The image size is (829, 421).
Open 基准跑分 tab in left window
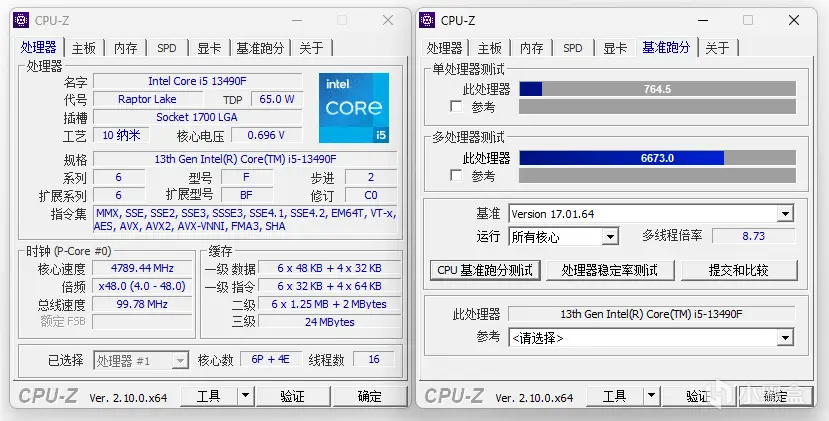pyautogui.click(x=260, y=48)
